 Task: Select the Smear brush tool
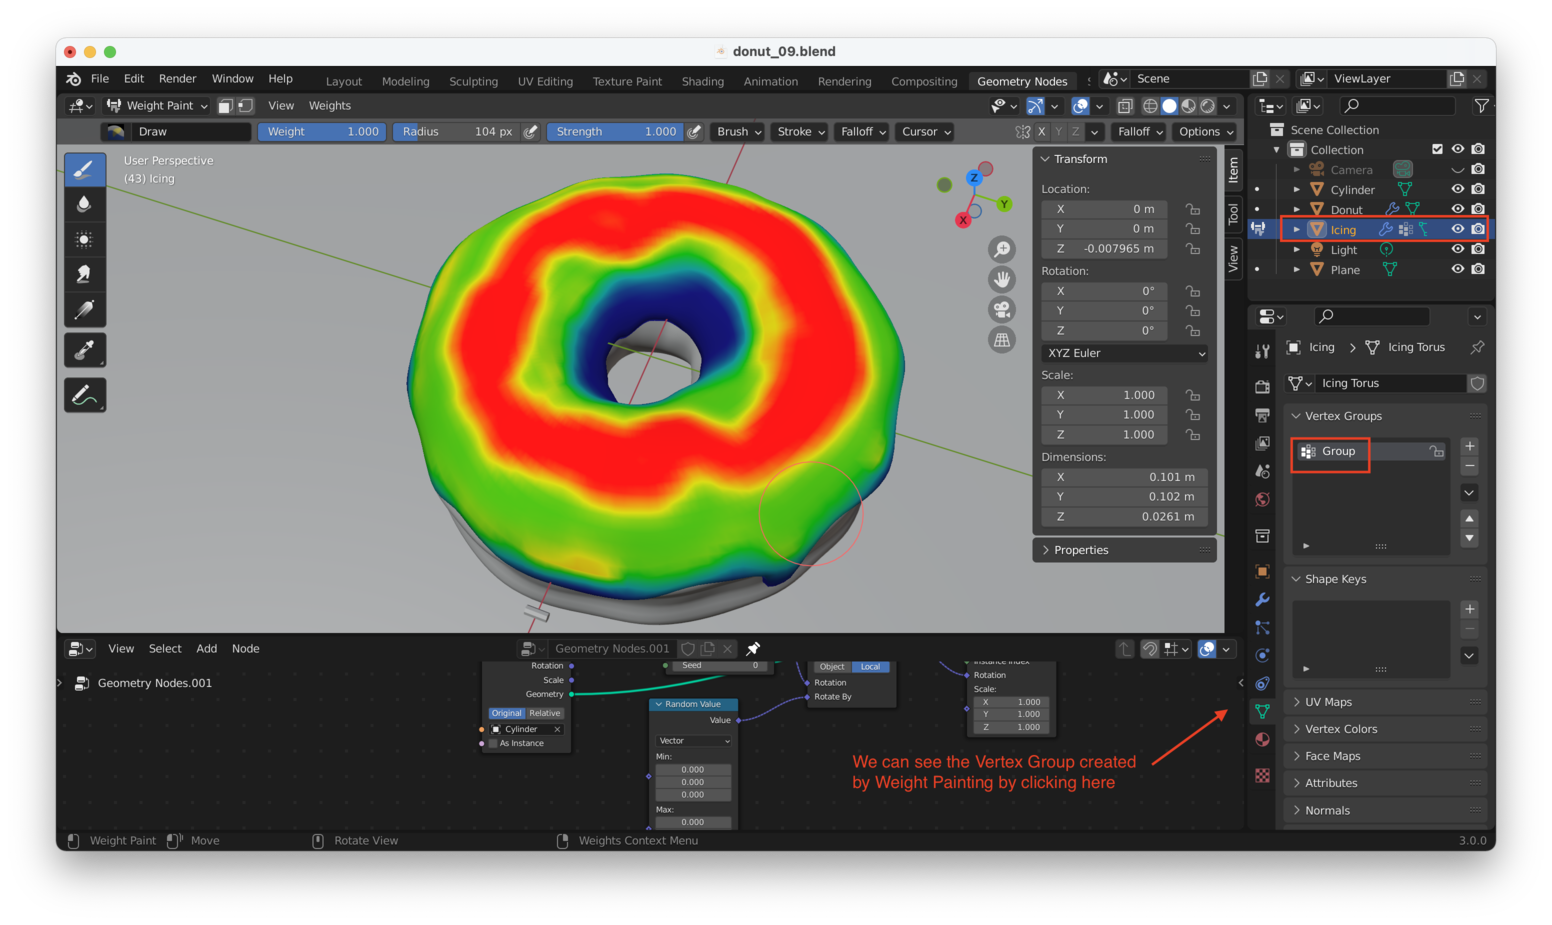tap(85, 272)
